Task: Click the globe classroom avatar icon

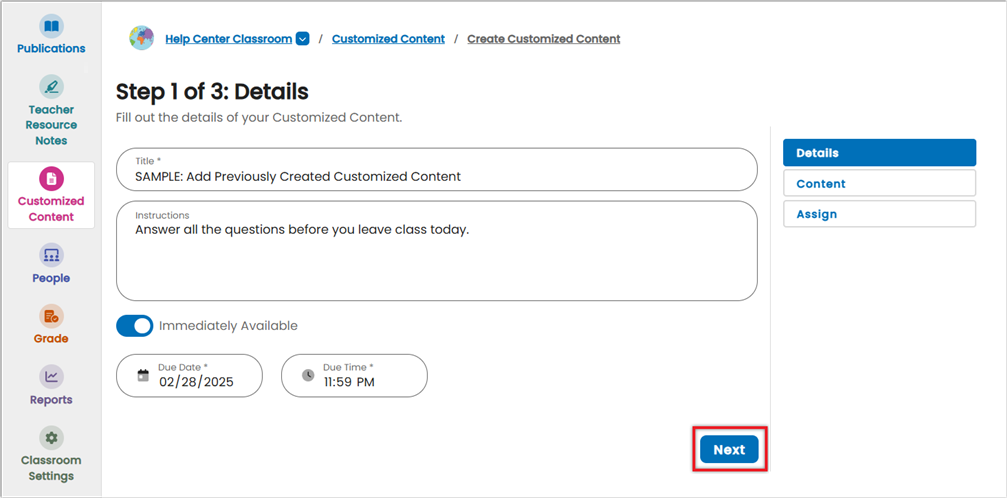Action: (x=141, y=39)
